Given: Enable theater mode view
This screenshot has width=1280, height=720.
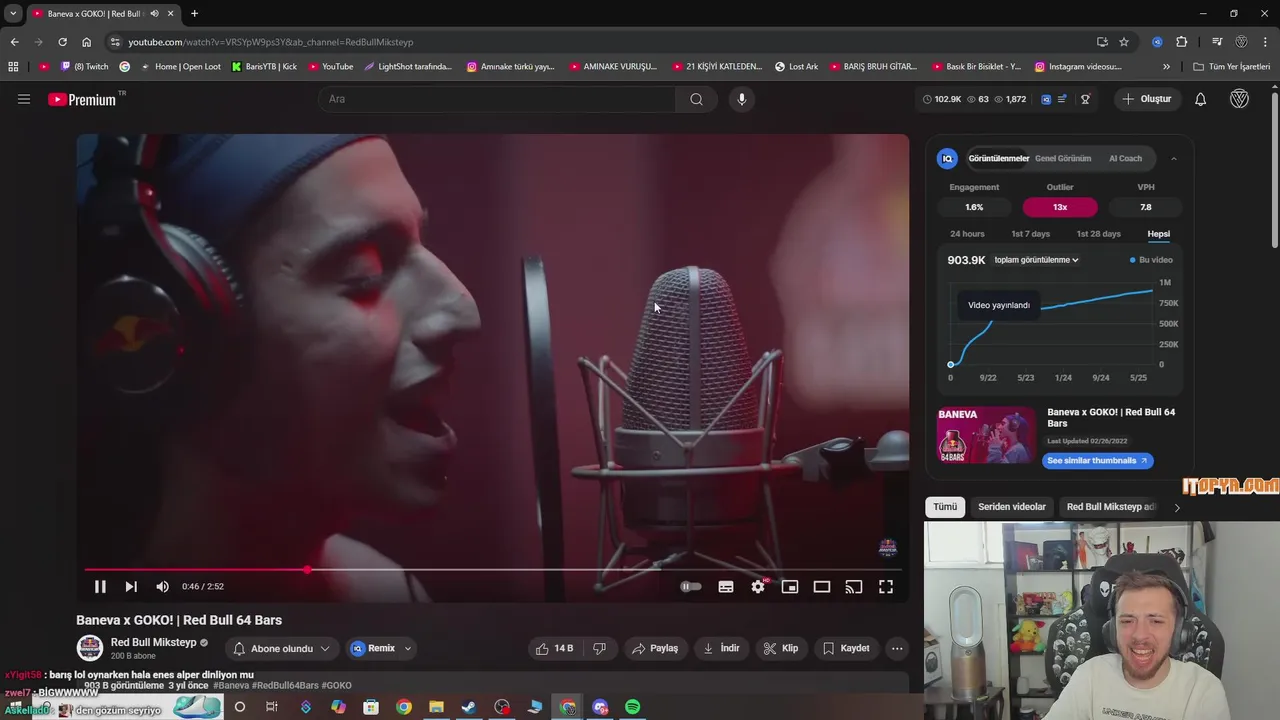Looking at the screenshot, I should point(822,587).
